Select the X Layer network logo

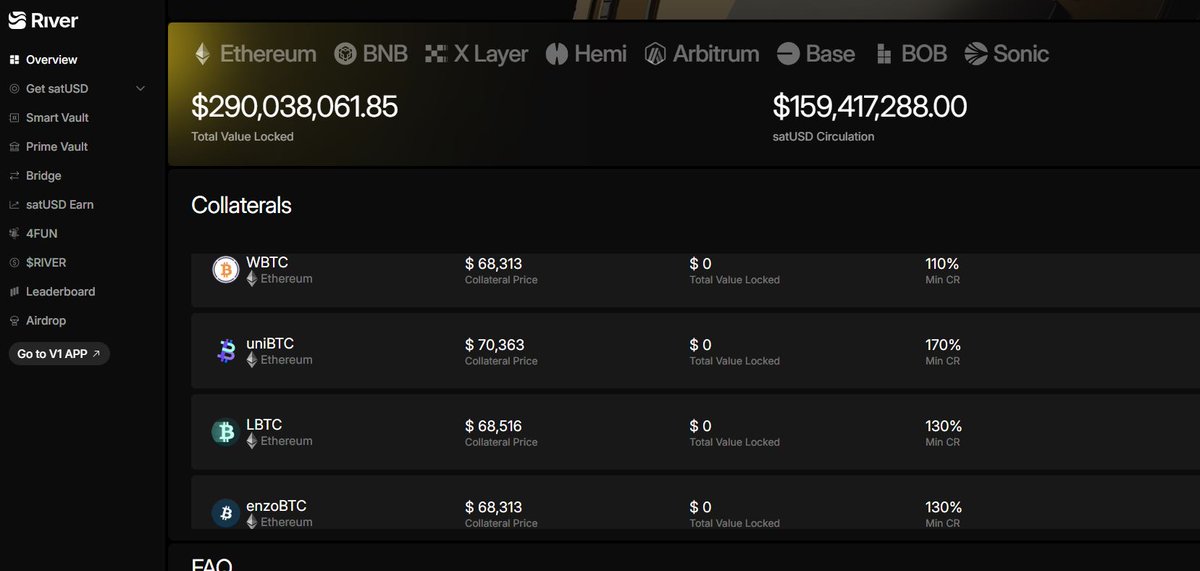click(x=435, y=54)
